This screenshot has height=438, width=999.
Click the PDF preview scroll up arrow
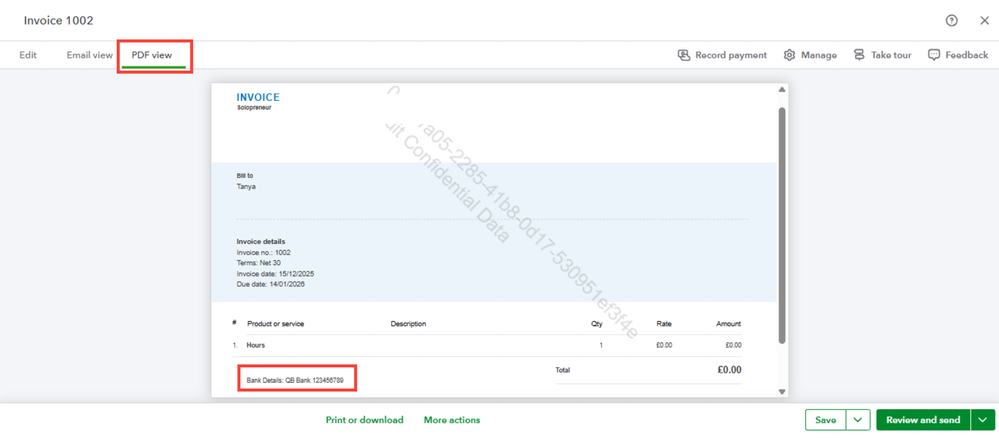[x=782, y=89]
